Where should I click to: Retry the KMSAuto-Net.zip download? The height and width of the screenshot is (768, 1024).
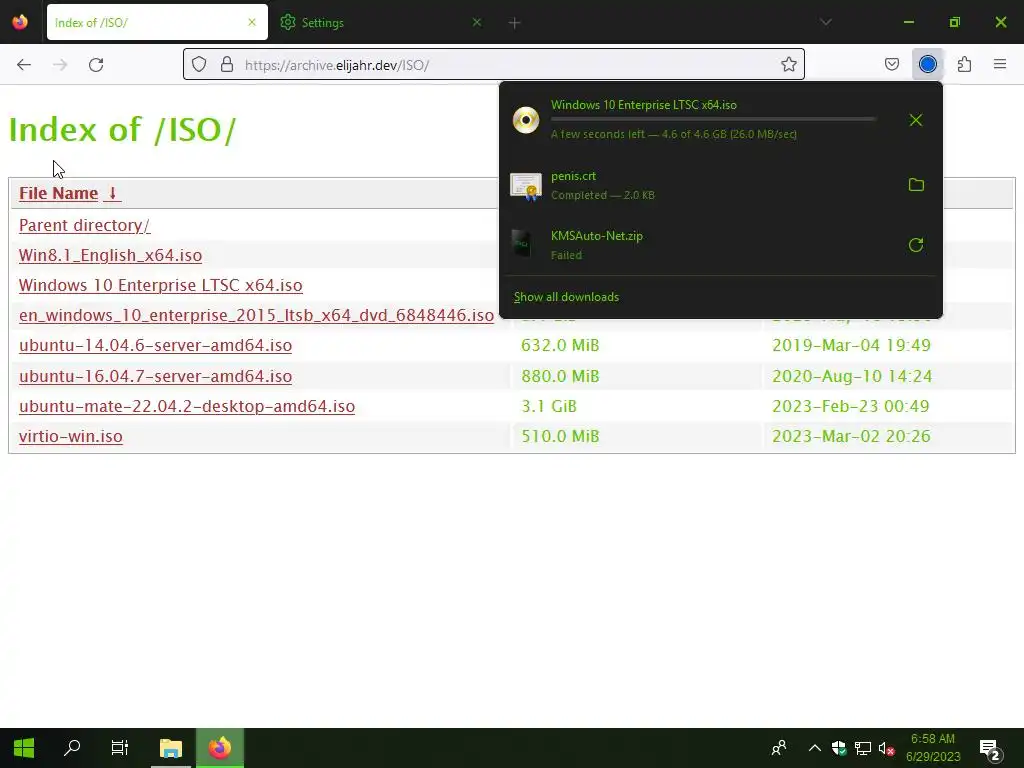click(x=916, y=245)
